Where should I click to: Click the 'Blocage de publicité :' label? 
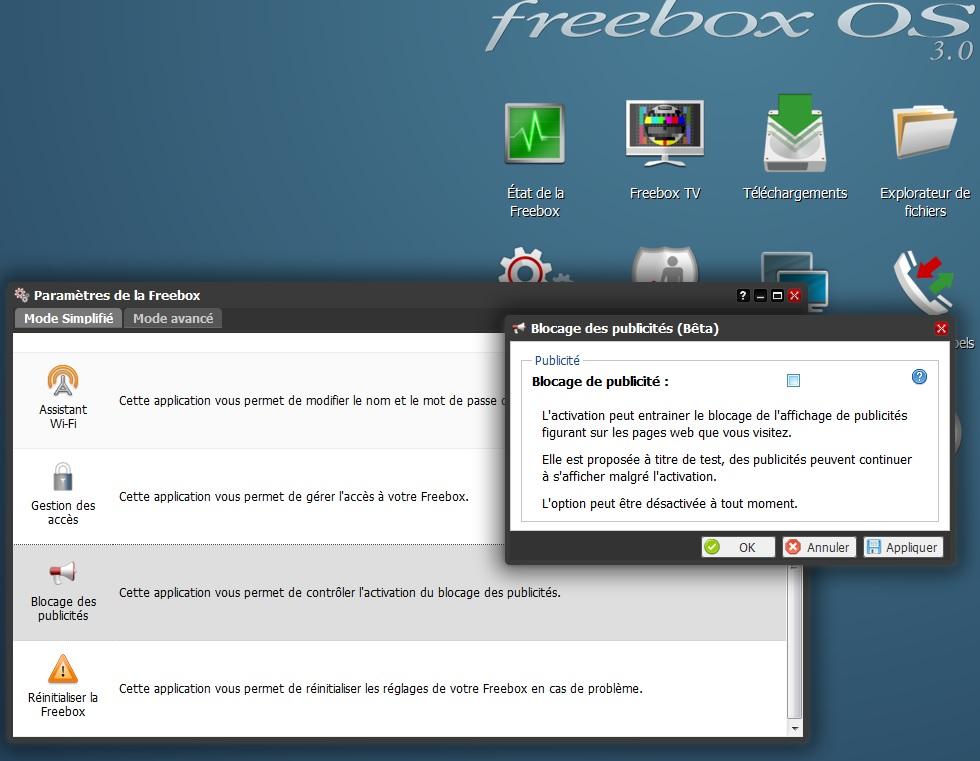click(x=600, y=381)
